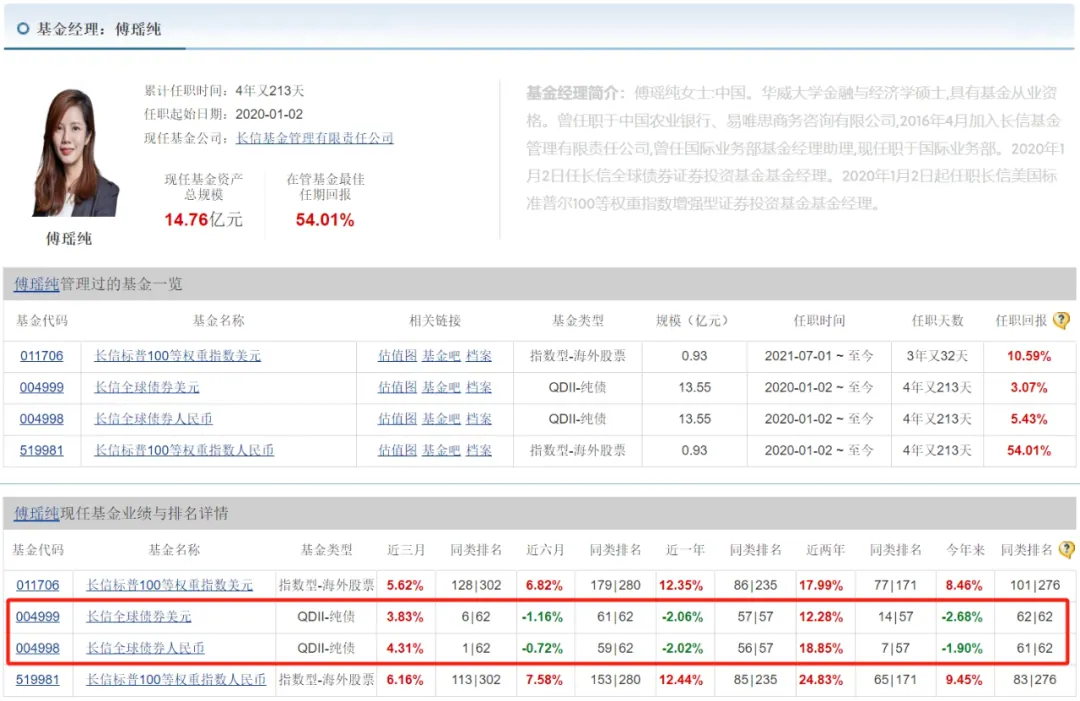The width and height of the screenshot is (1080, 701).
Task: Open 长信标普100等权重指数人民币 in performance ranking table
Action: pyautogui.click(x=176, y=680)
